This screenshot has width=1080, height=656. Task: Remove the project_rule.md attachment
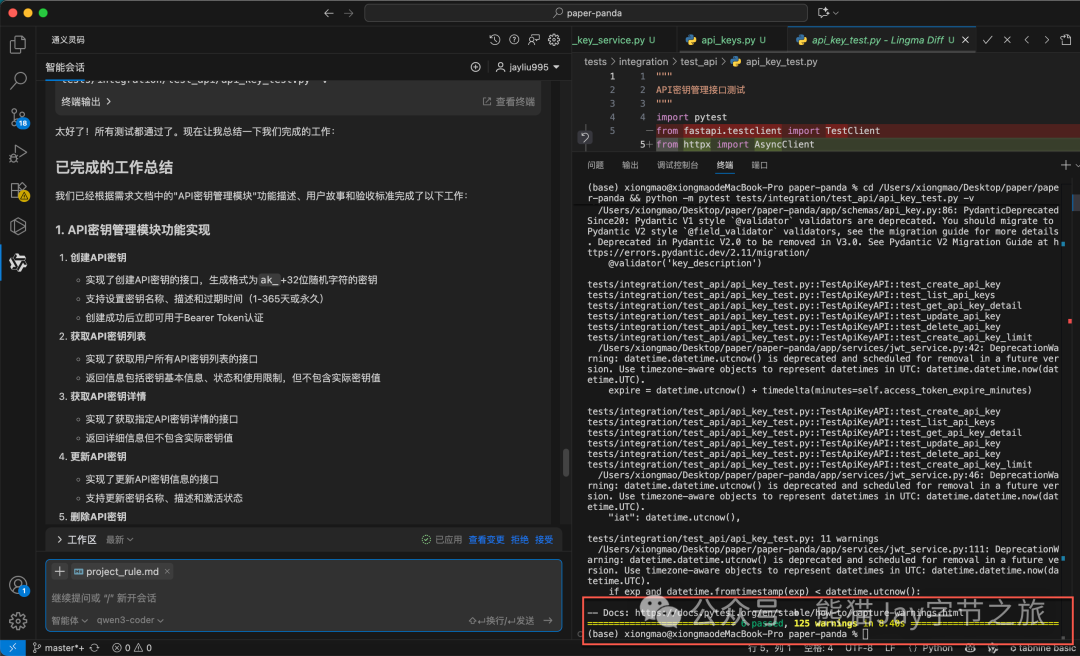click(167, 571)
